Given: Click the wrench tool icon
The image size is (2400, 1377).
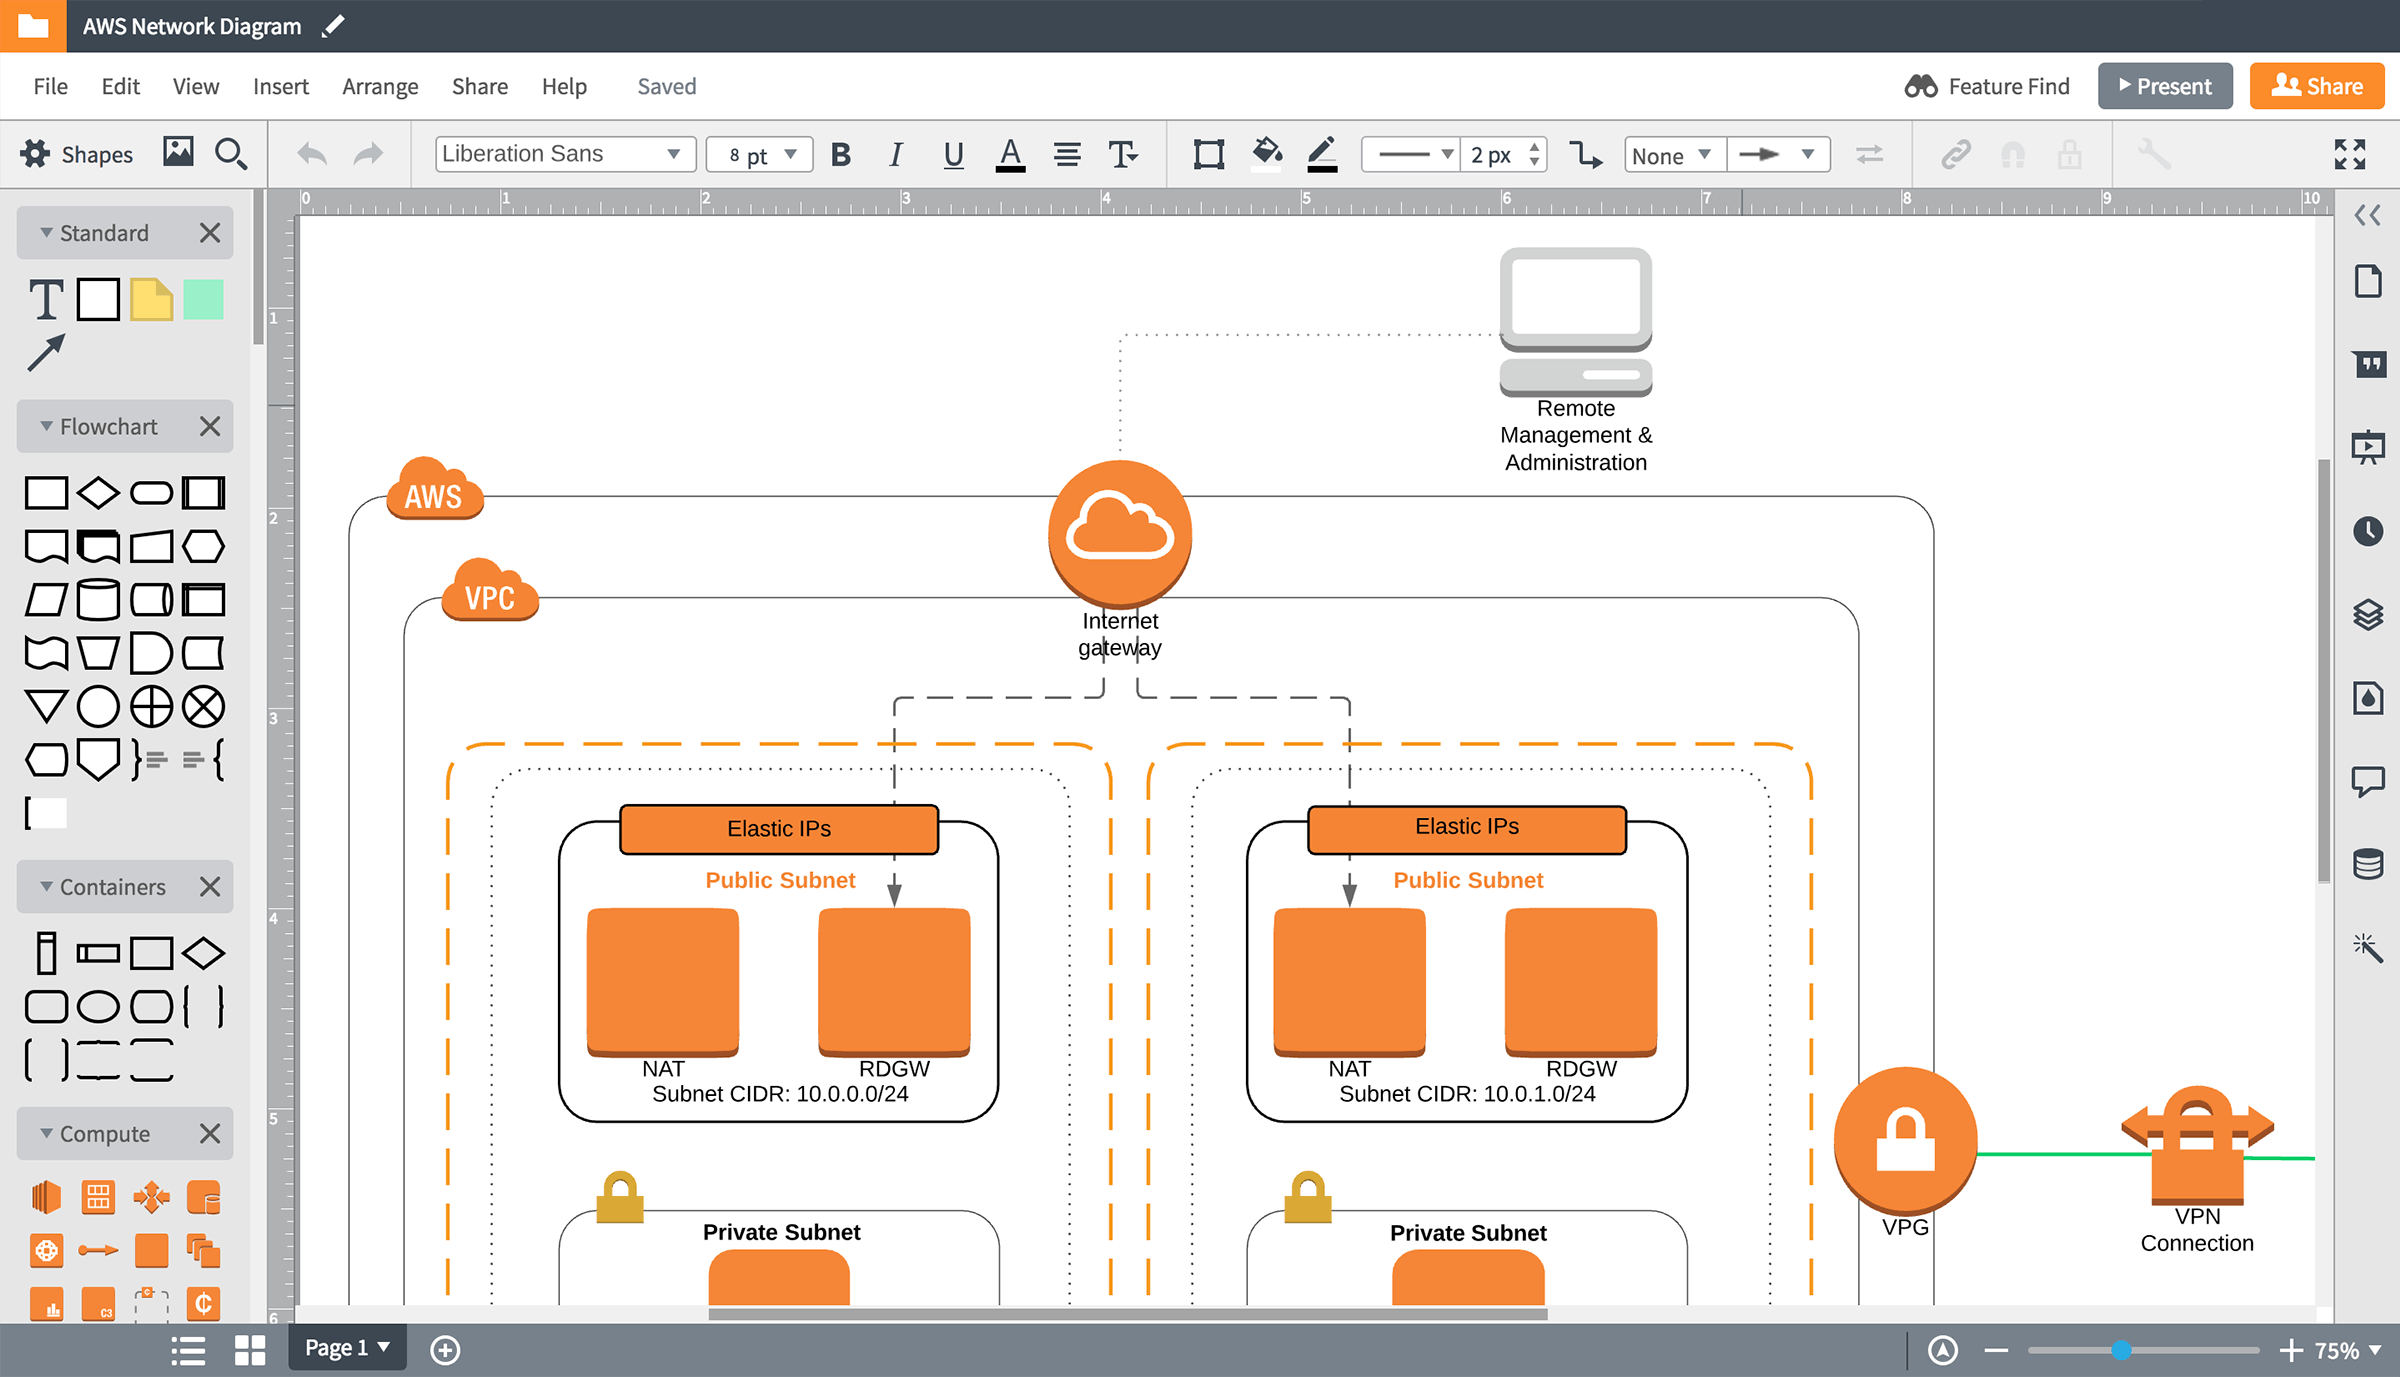Looking at the screenshot, I should 2154,154.
